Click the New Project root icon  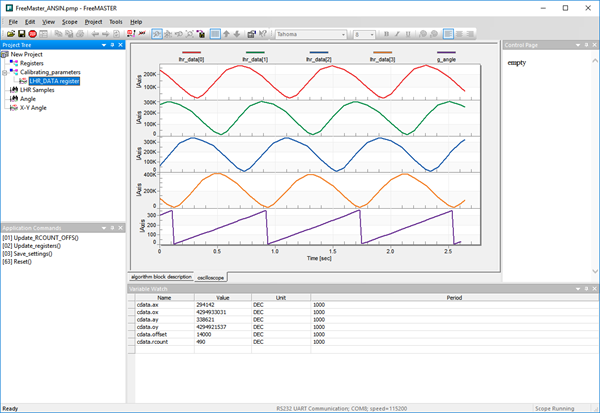(x=5, y=54)
